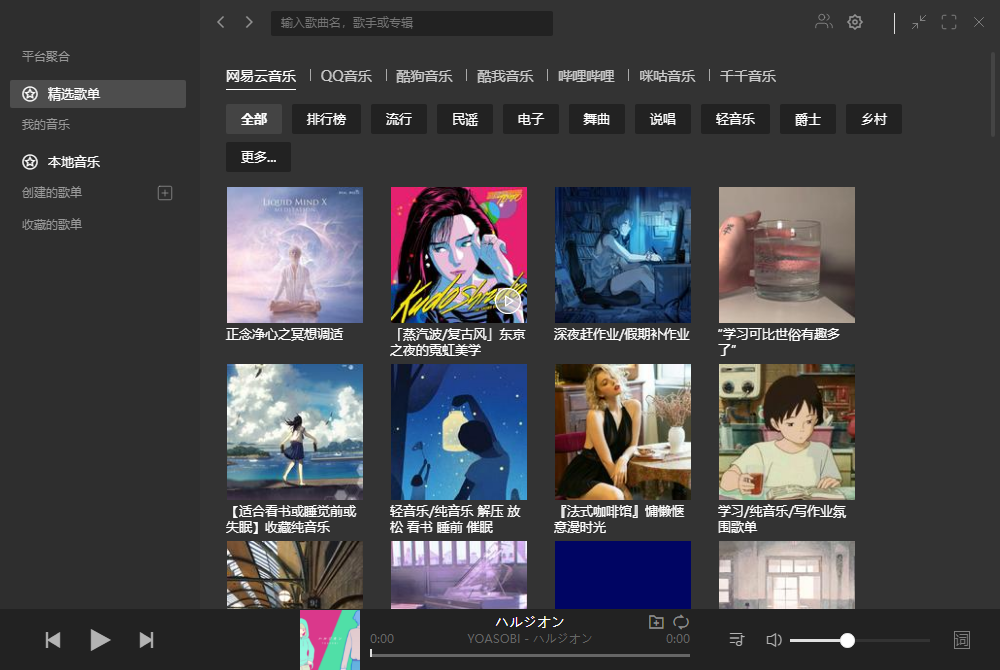
Task: Click the forward navigation arrow
Action: 248,21
